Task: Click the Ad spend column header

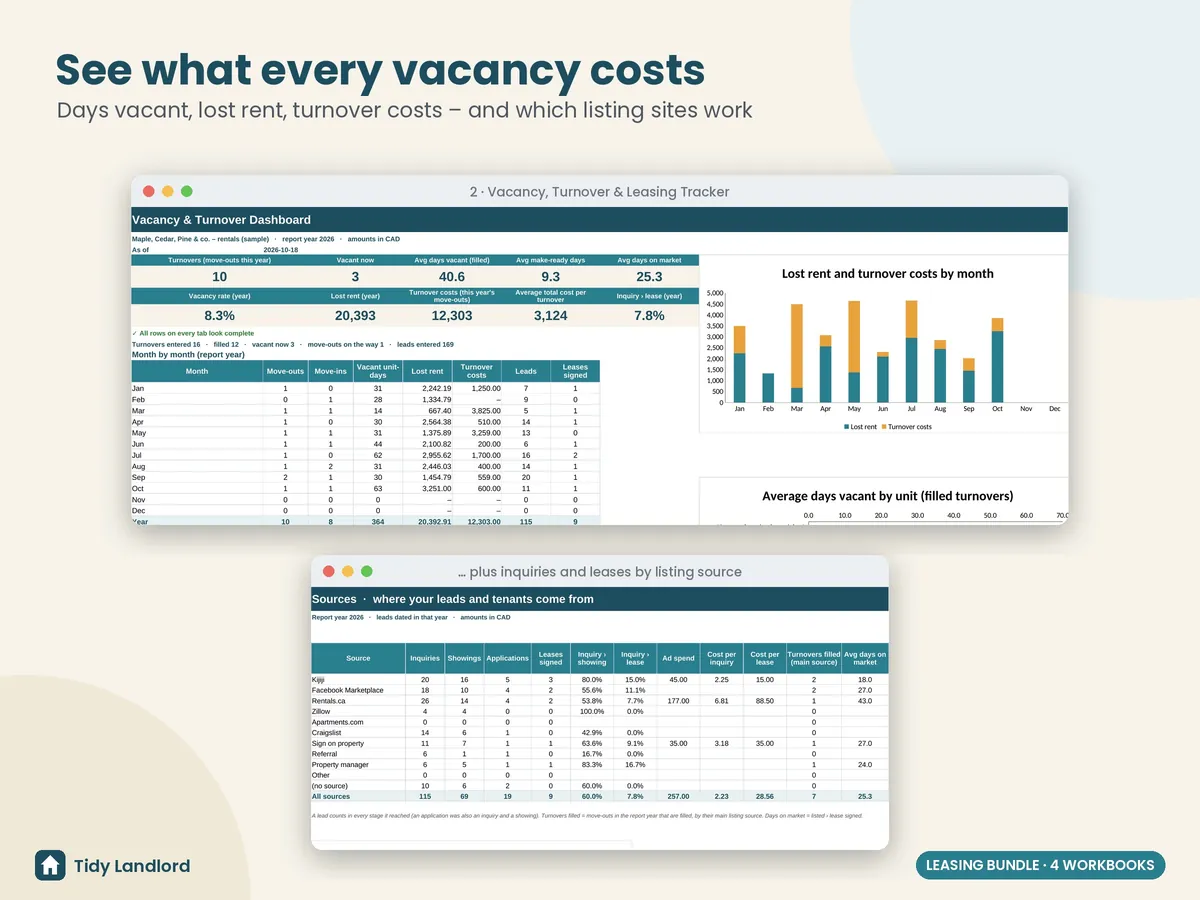Action: (x=678, y=658)
